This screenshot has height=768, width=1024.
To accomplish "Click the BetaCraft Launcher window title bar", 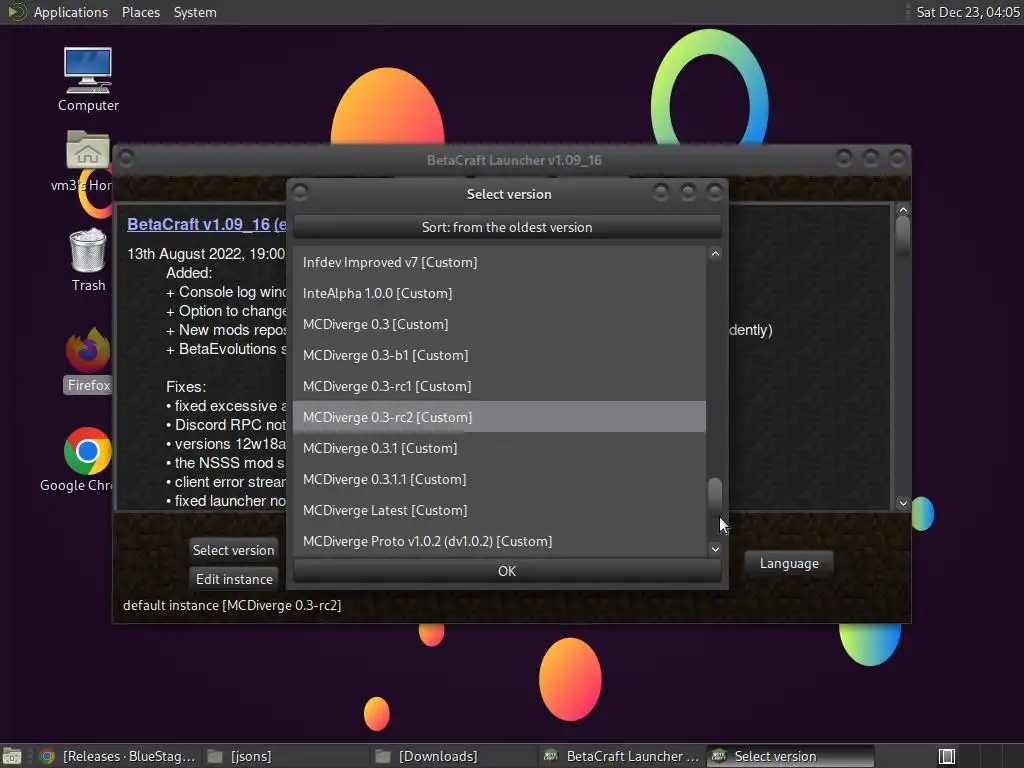I will (x=513, y=160).
